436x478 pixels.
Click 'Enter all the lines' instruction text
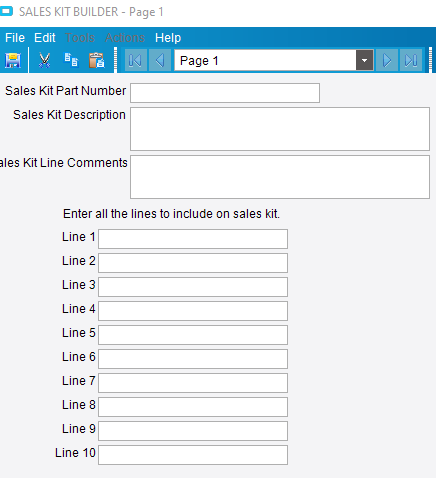(171, 214)
